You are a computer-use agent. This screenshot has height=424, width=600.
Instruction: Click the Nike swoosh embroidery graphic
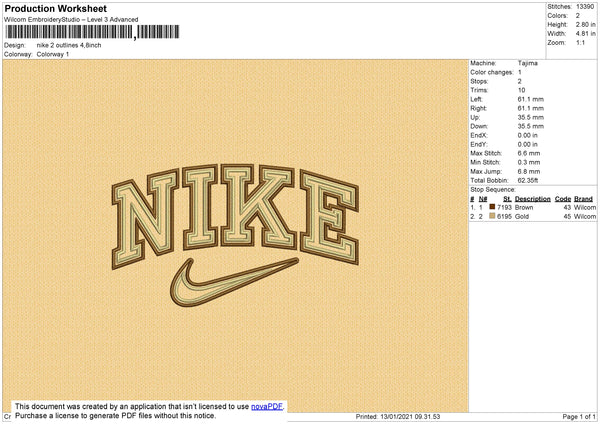point(234,282)
